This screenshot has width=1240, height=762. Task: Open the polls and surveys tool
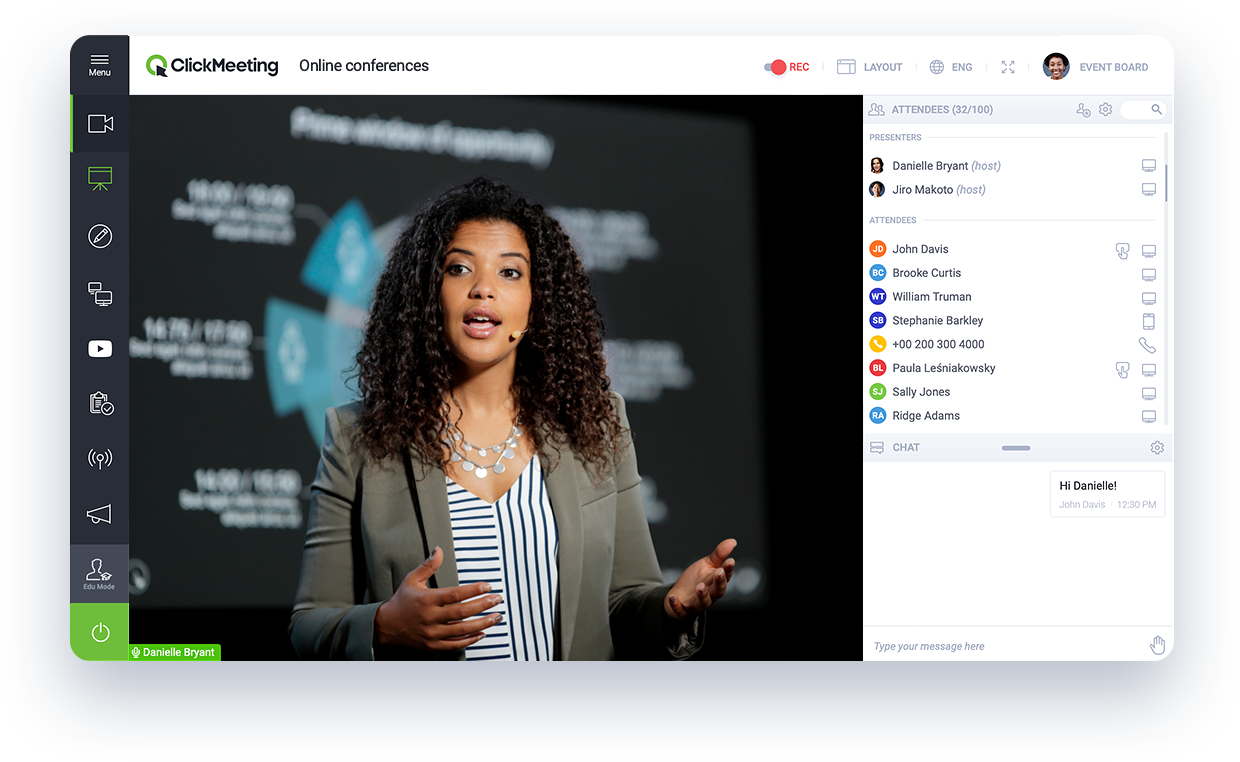pyautogui.click(x=99, y=404)
